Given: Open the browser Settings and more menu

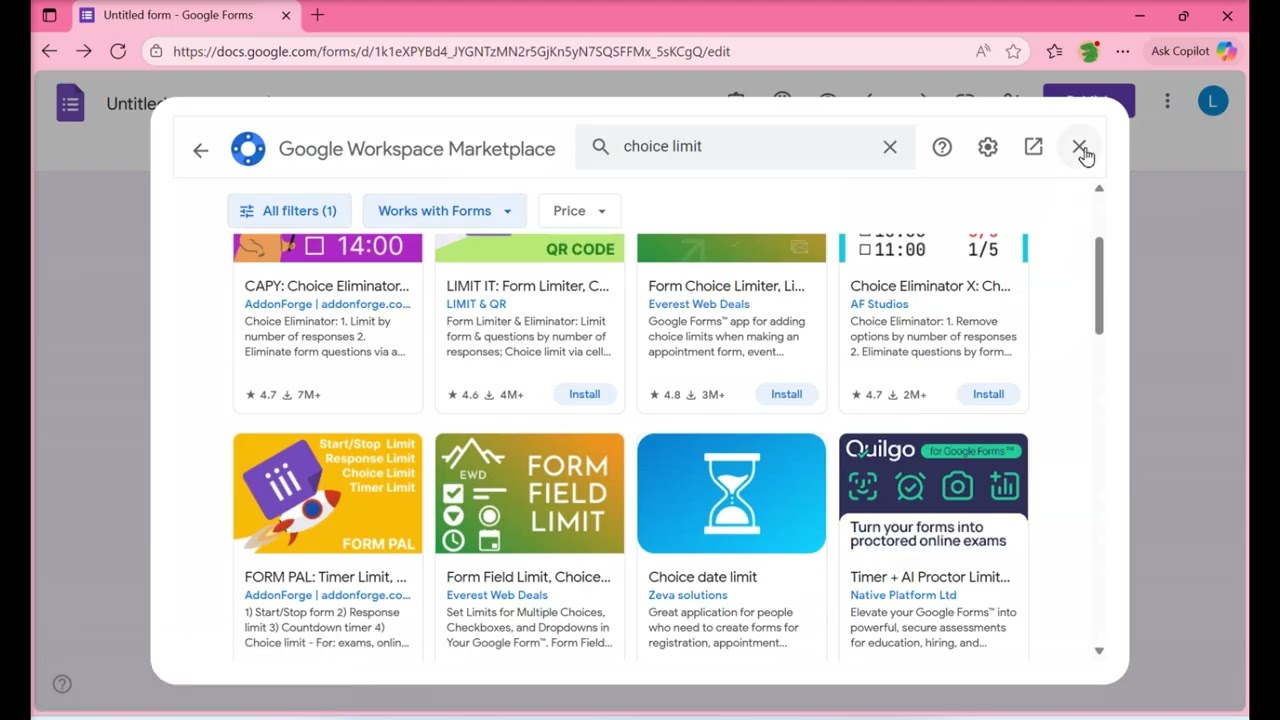Looking at the screenshot, I should pos(1123,51).
